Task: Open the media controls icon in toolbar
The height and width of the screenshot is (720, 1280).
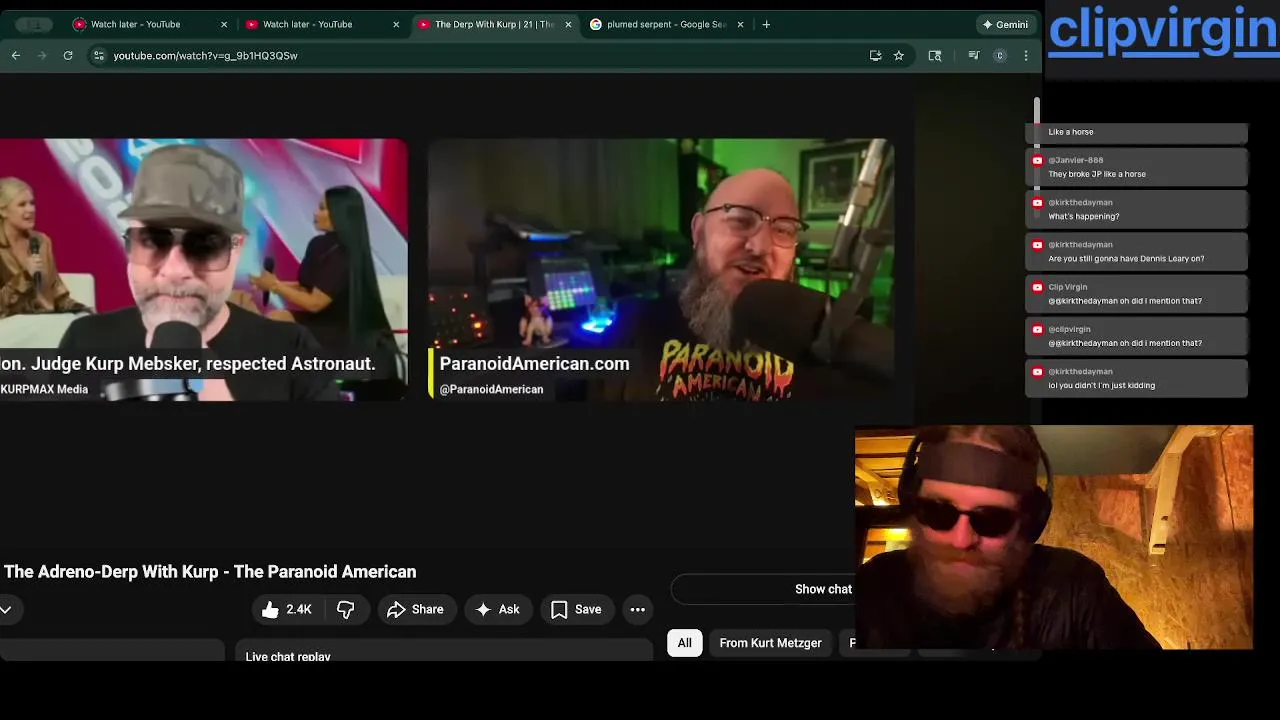Action: (973, 56)
